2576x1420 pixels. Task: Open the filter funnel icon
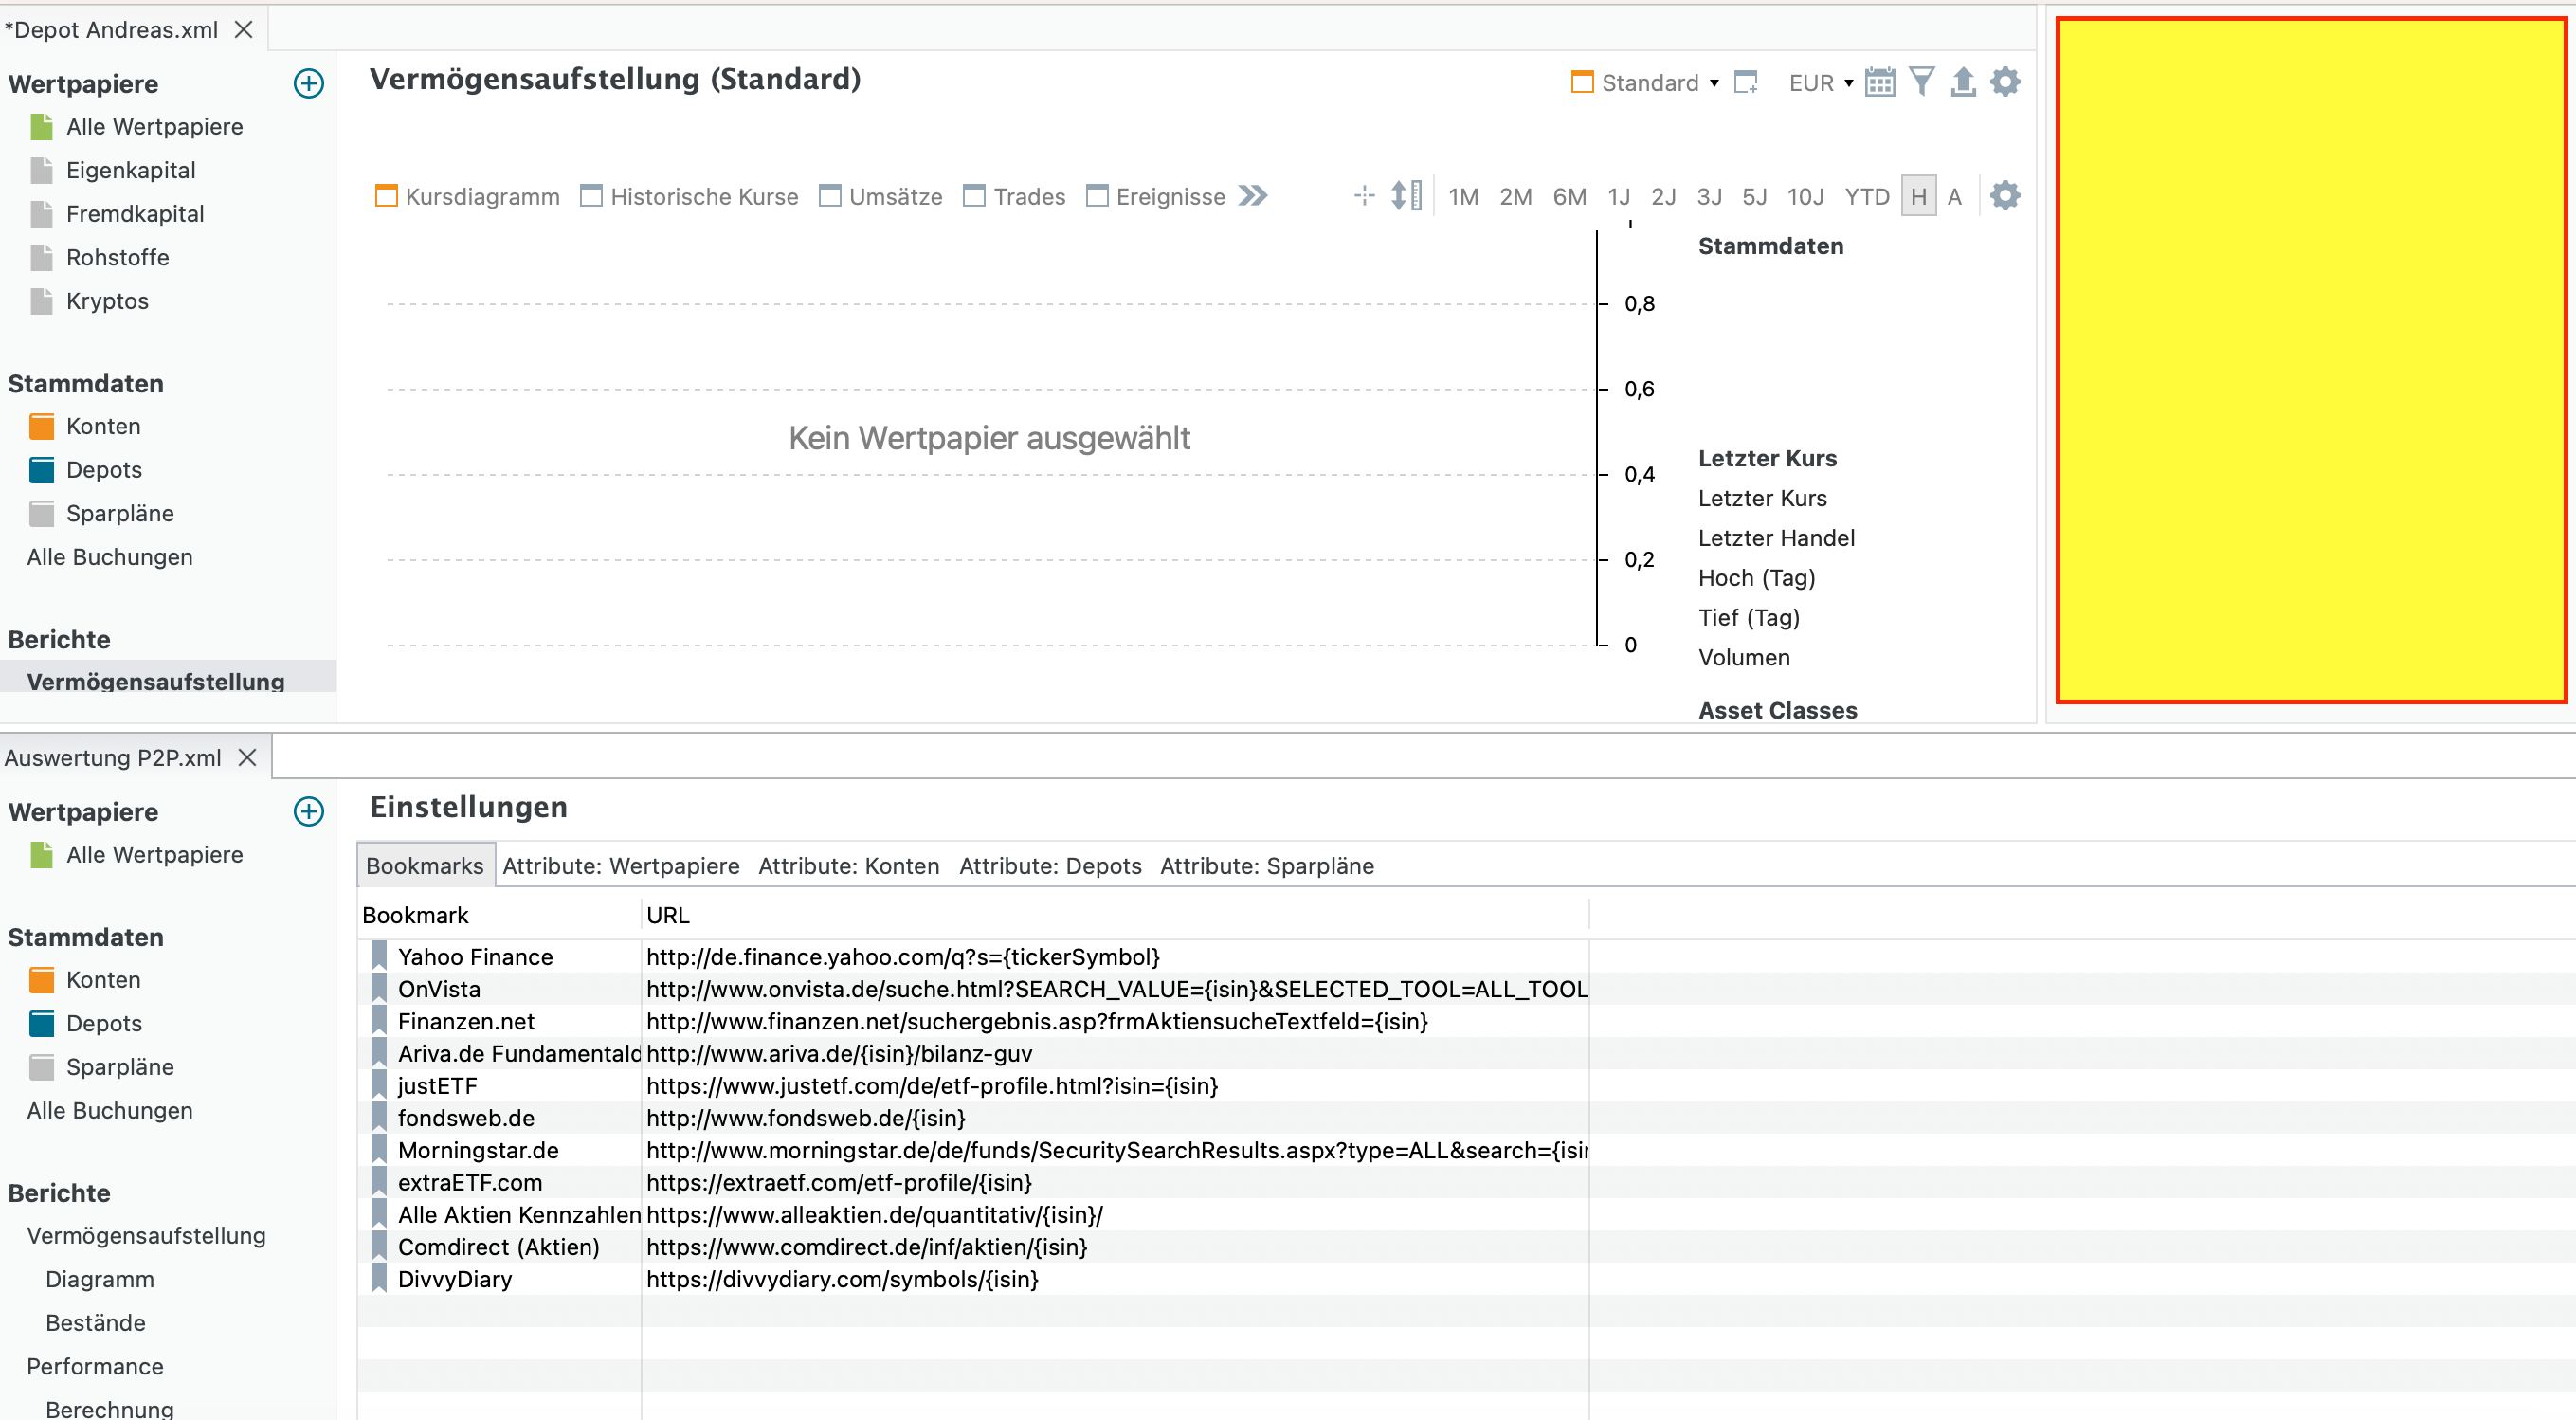[x=1921, y=82]
